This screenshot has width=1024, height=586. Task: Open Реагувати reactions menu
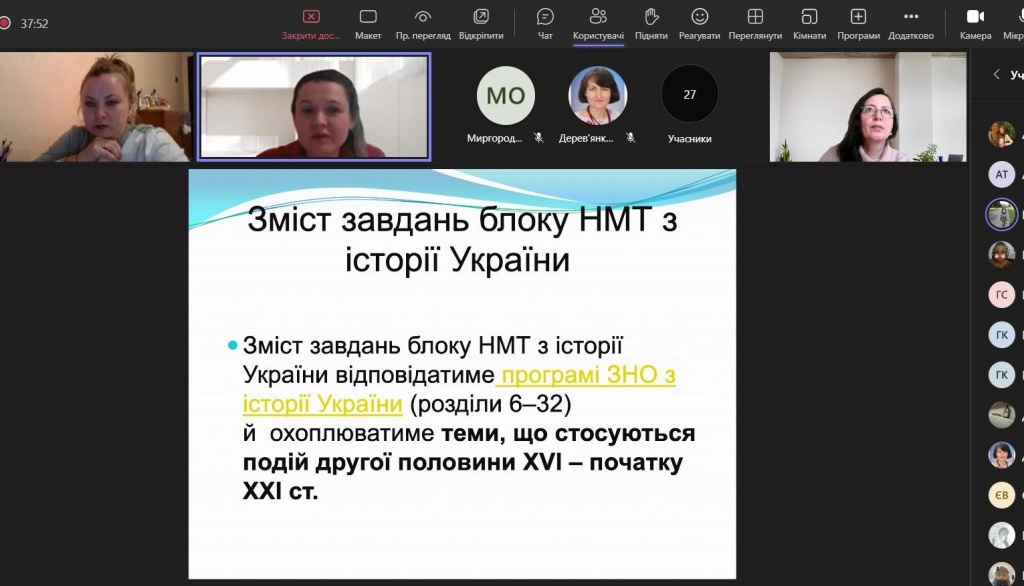coord(699,24)
